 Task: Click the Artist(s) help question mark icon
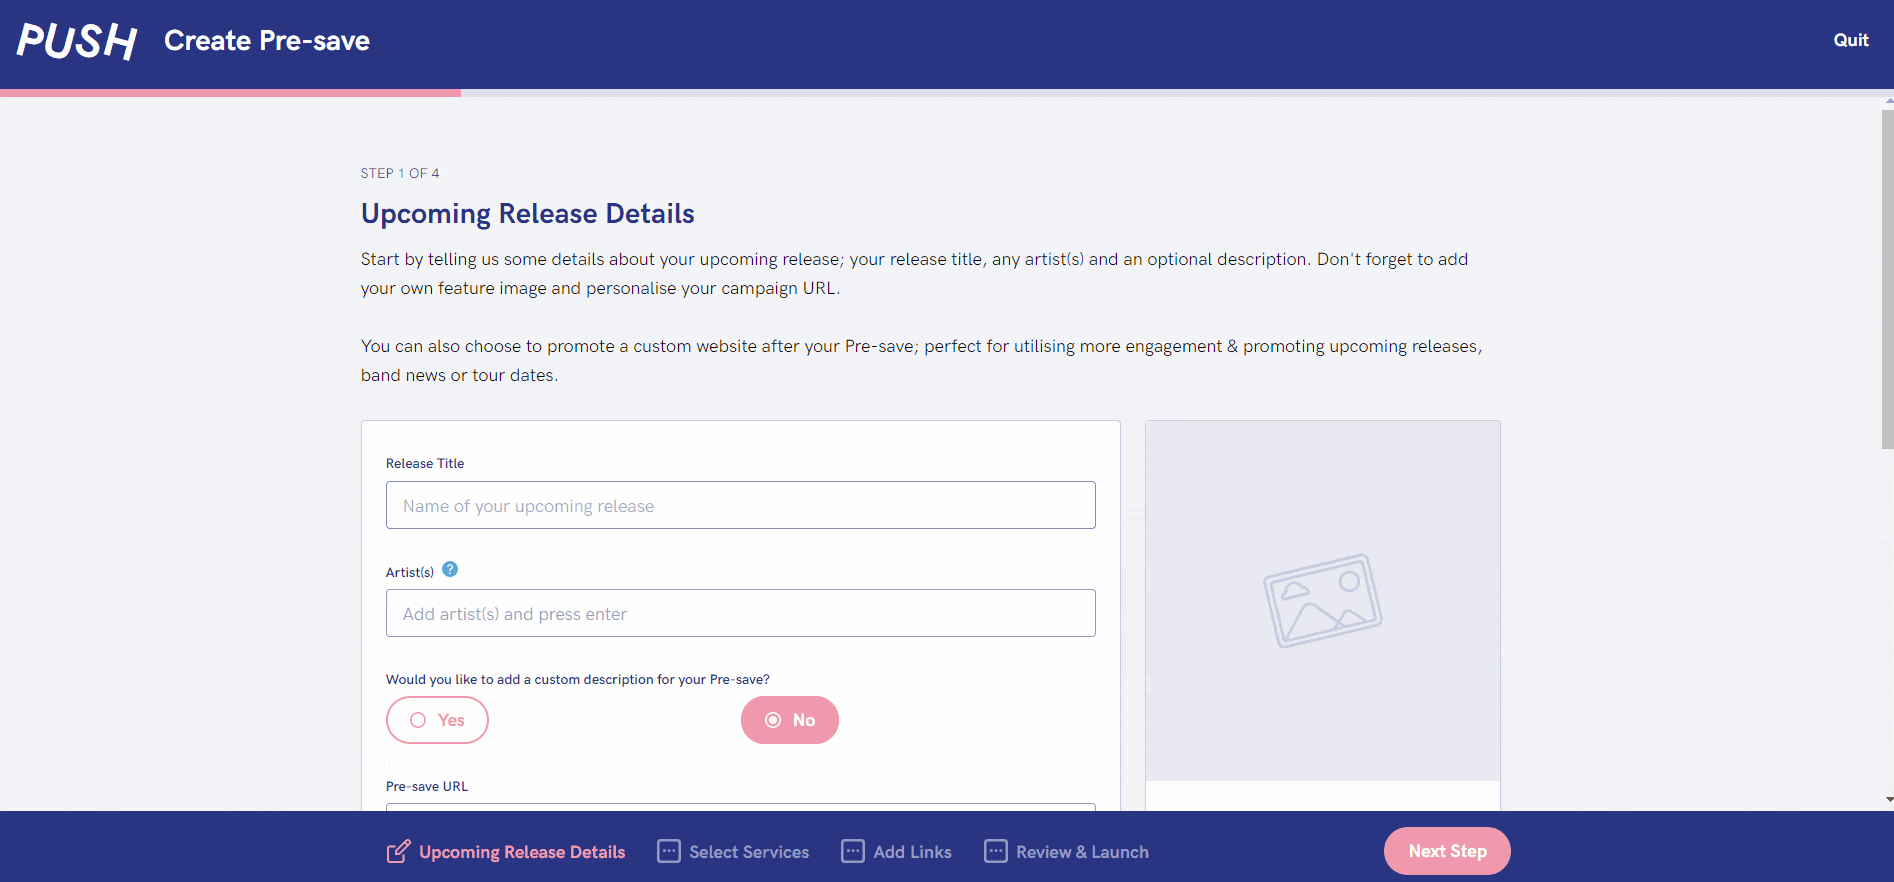[x=450, y=569]
